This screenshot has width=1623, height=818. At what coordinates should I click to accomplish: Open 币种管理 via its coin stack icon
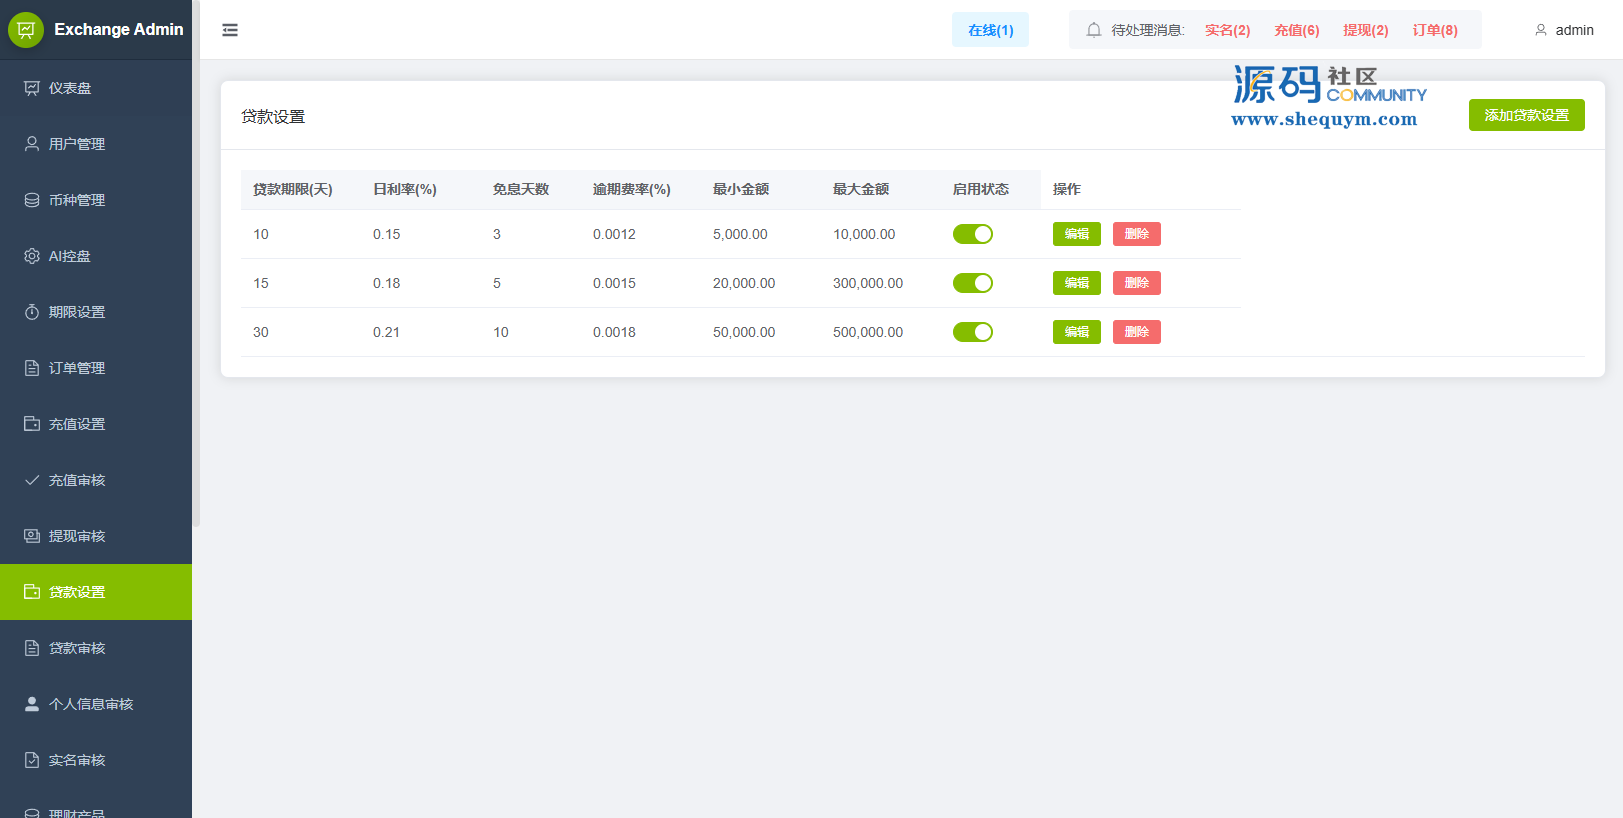click(32, 200)
